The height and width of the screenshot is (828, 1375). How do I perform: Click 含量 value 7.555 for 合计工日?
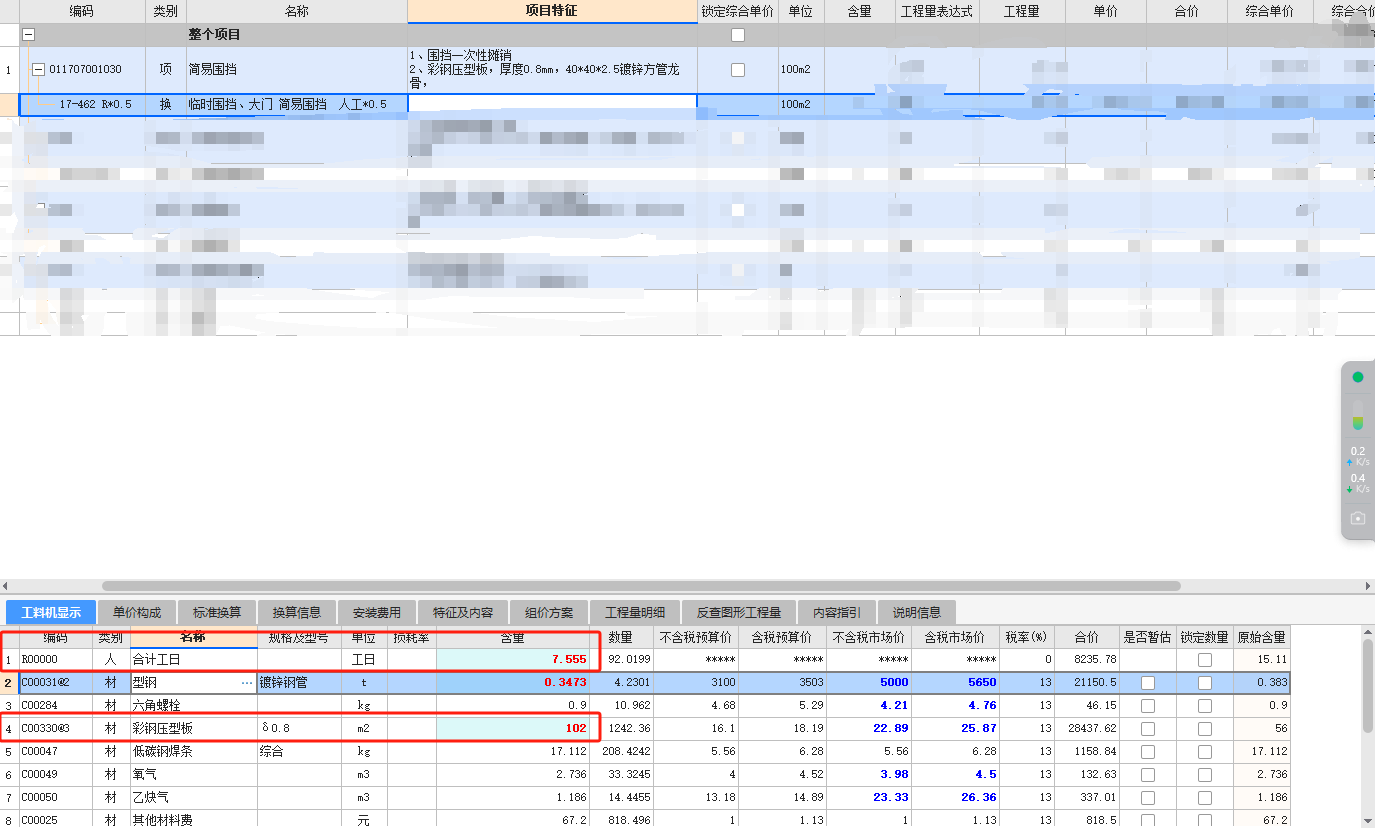click(512, 660)
